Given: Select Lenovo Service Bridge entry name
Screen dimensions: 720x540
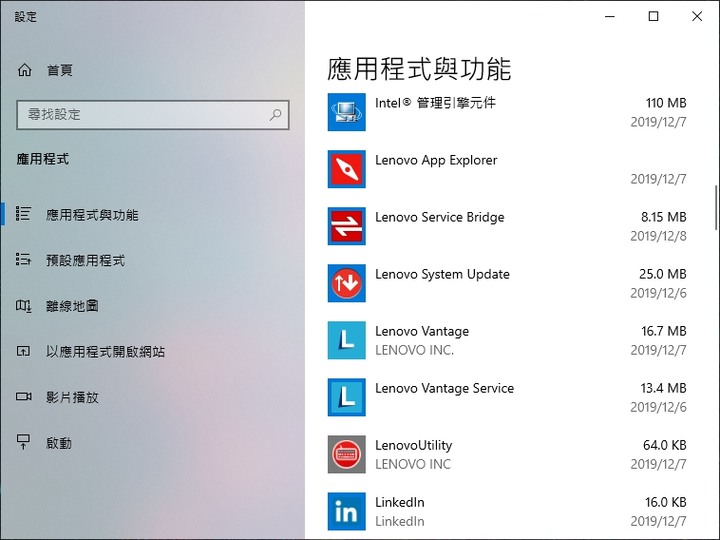Looking at the screenshot, I should pos(439,217).
